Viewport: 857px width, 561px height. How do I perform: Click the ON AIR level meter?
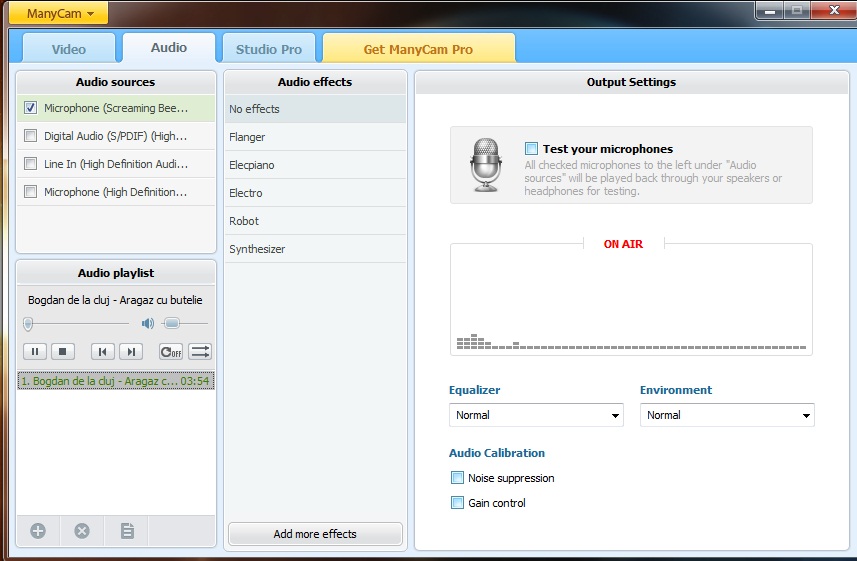(631, 299)
